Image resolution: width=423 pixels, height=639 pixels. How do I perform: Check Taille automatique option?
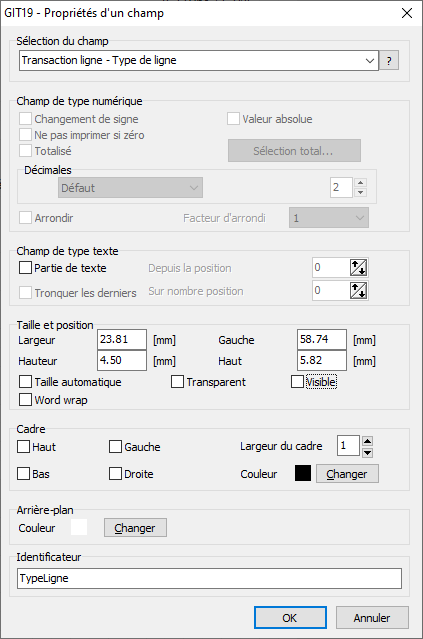25,382
